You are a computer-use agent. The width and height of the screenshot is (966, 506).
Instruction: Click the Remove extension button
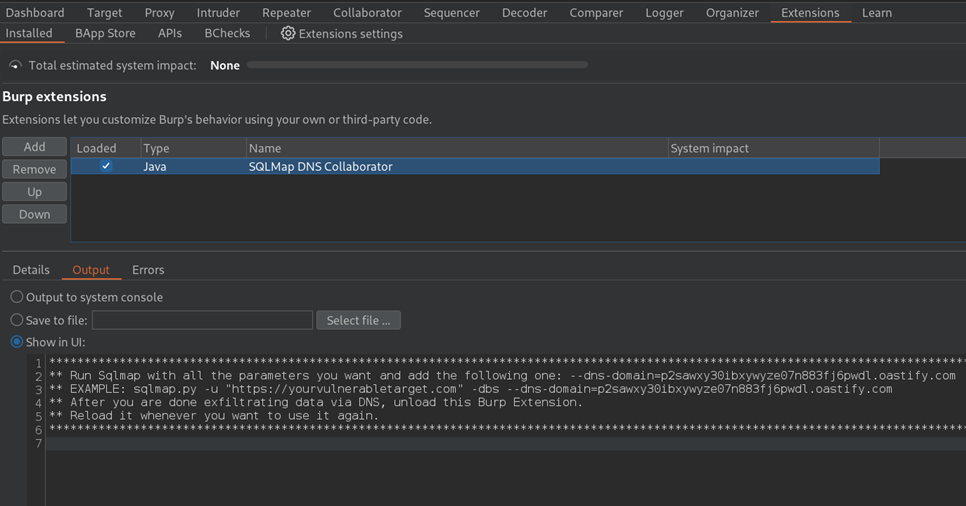(34, 169)
